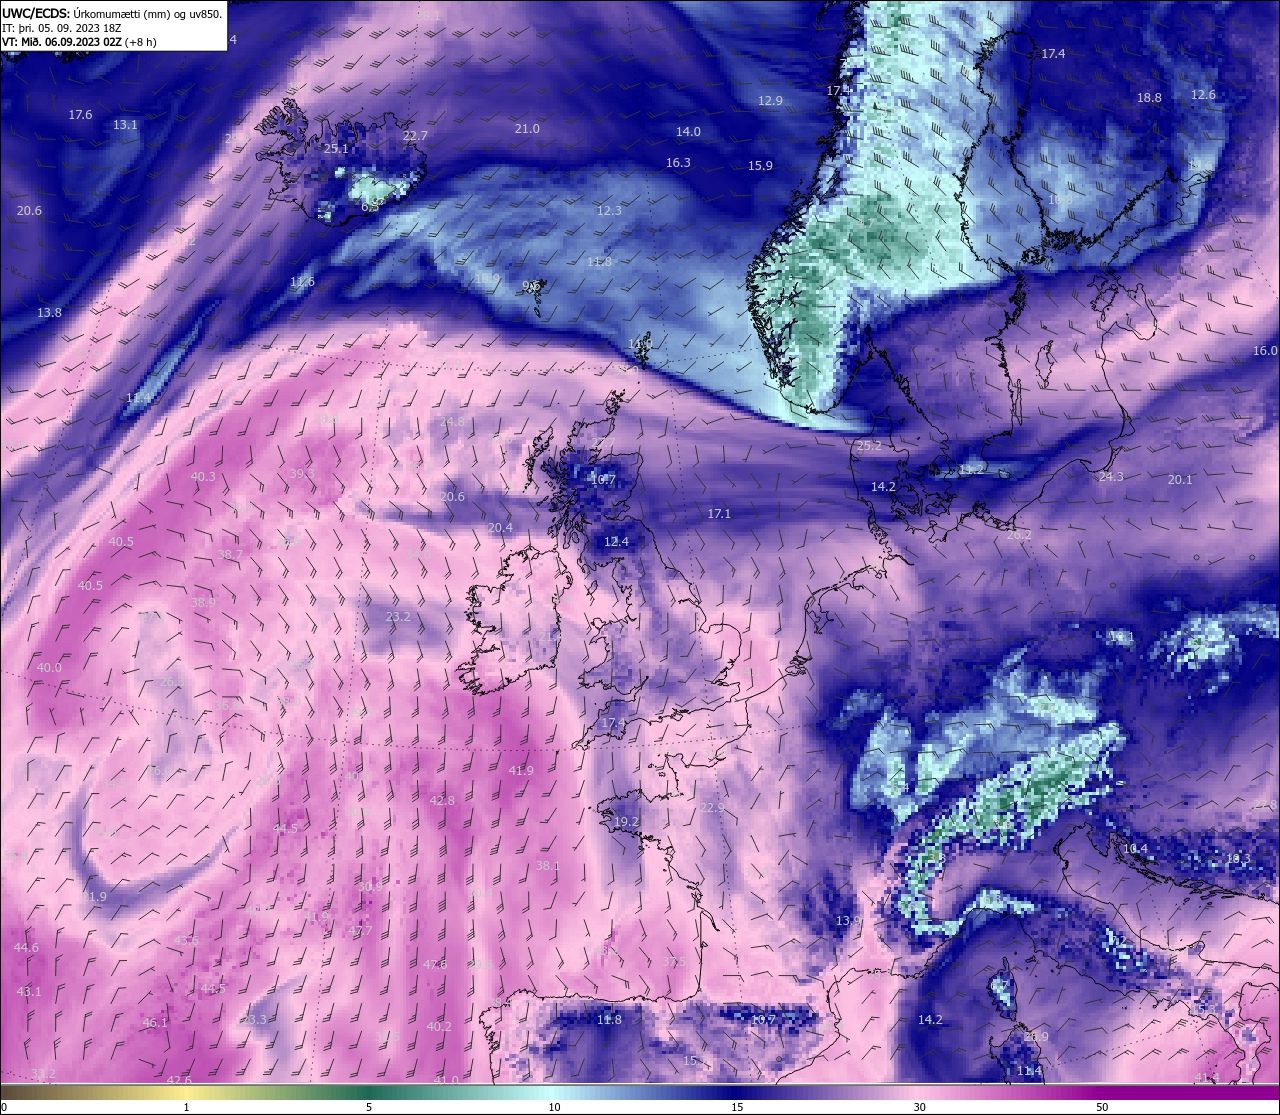Click the colour scale tick label 30

pos(918,1107)
